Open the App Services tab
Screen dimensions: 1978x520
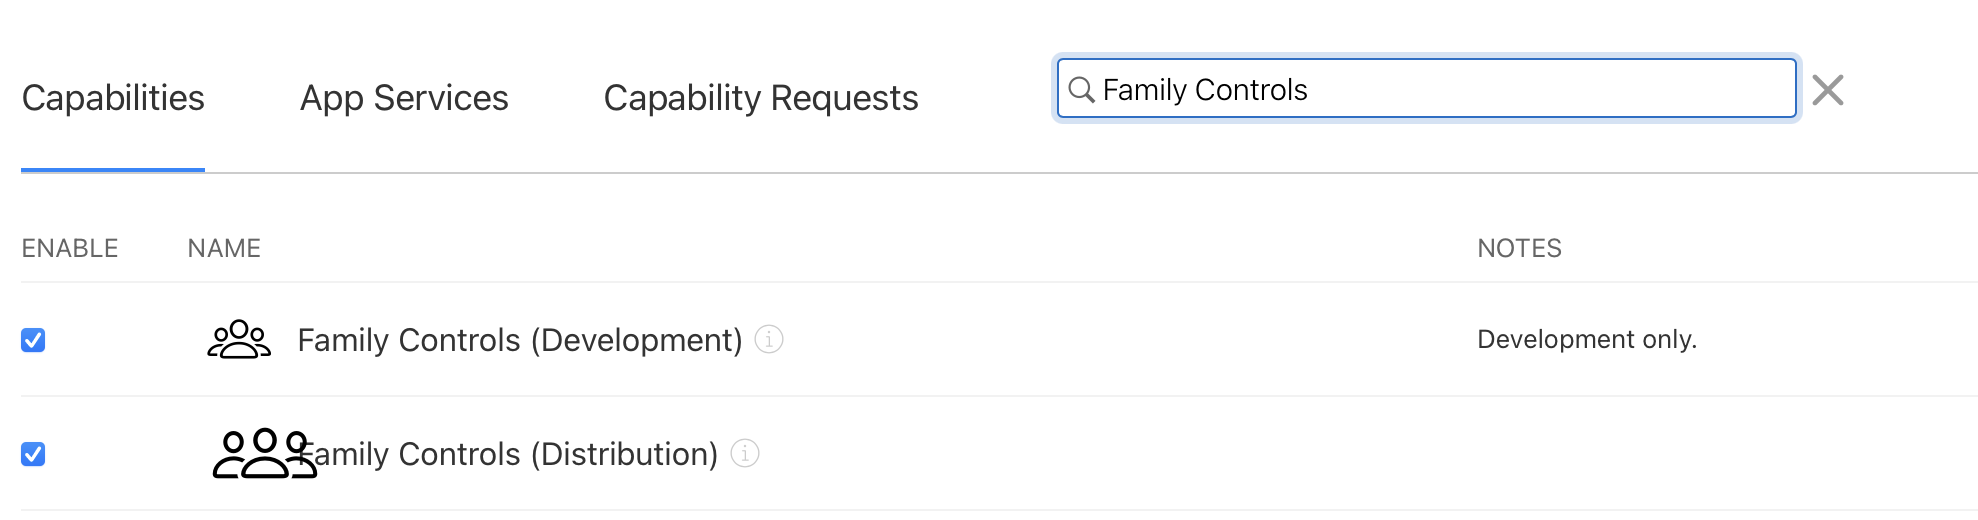click(404, 98)
